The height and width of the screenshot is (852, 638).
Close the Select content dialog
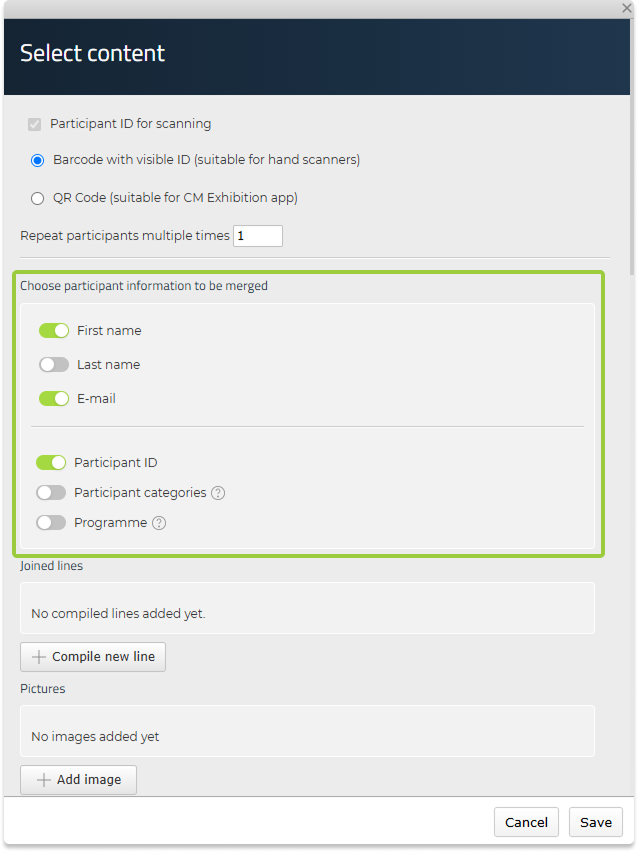[626, 8]
